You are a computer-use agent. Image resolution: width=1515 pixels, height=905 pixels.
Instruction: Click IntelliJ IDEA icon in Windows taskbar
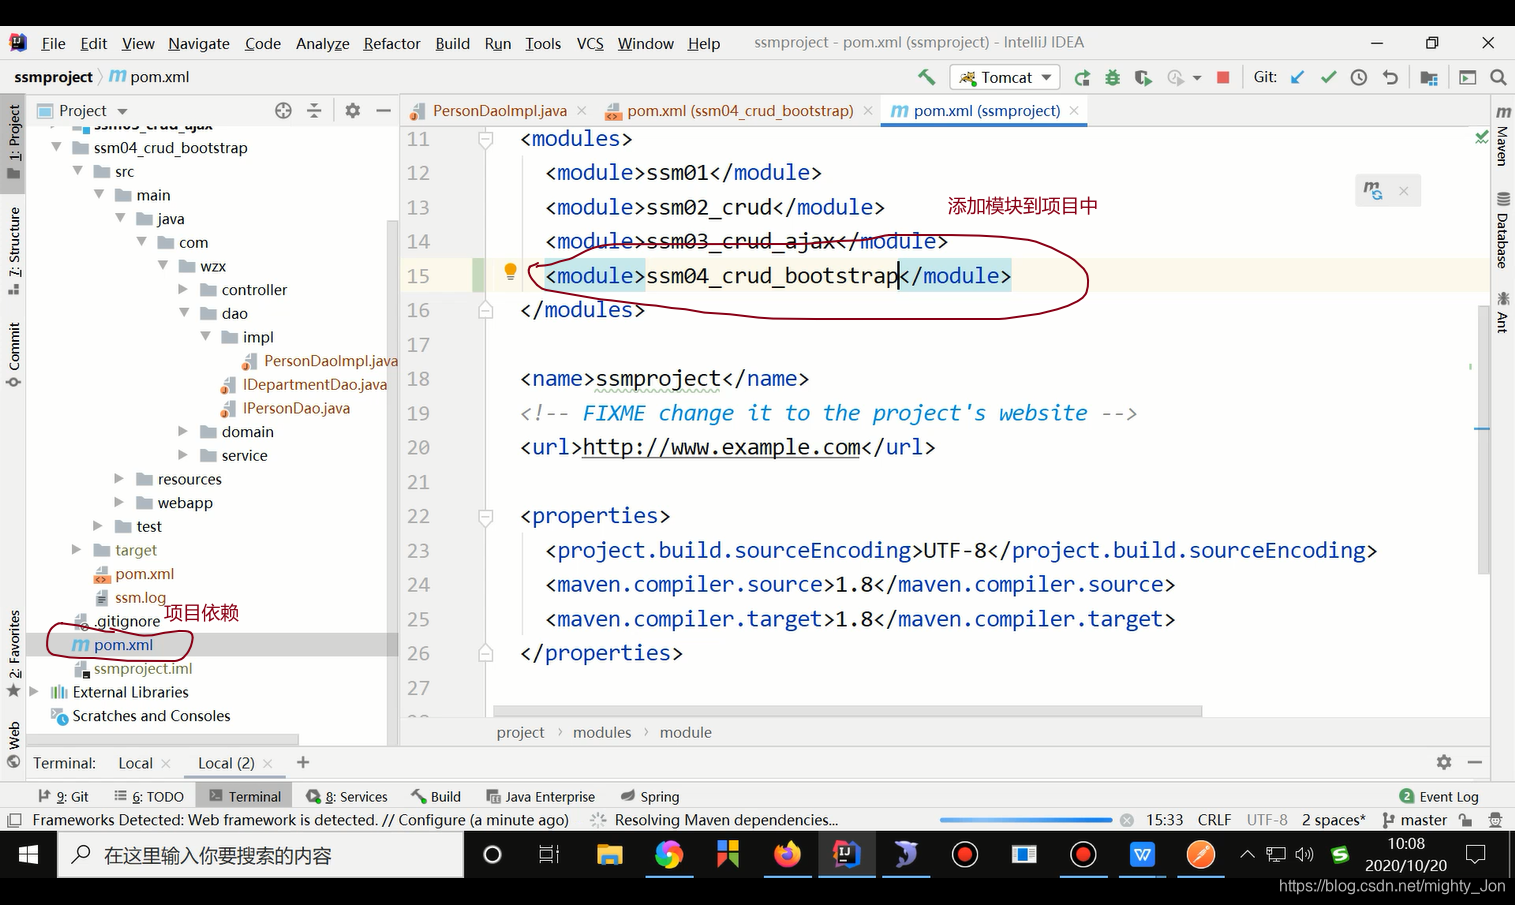[846, 854]
